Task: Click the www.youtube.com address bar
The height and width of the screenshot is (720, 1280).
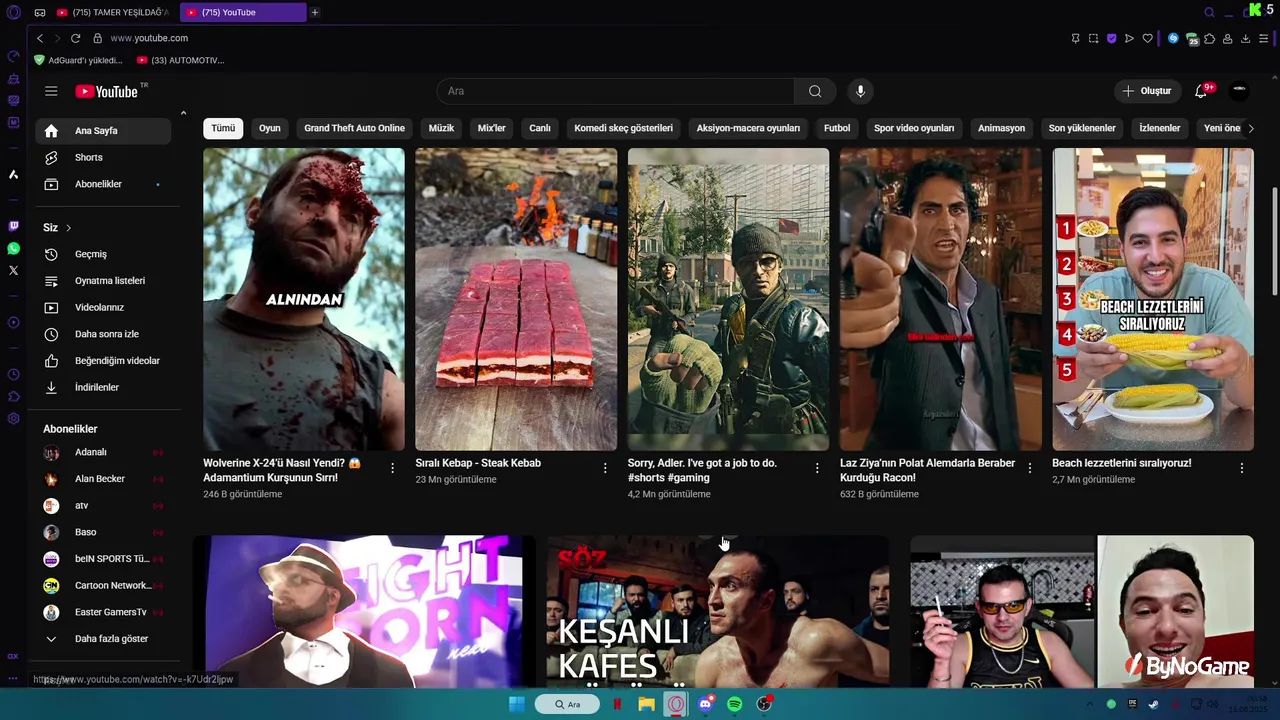Action: pos(149,38)
